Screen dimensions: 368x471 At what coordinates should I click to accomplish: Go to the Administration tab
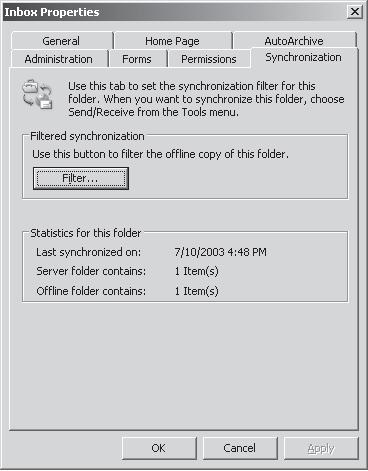coord(59,59)
